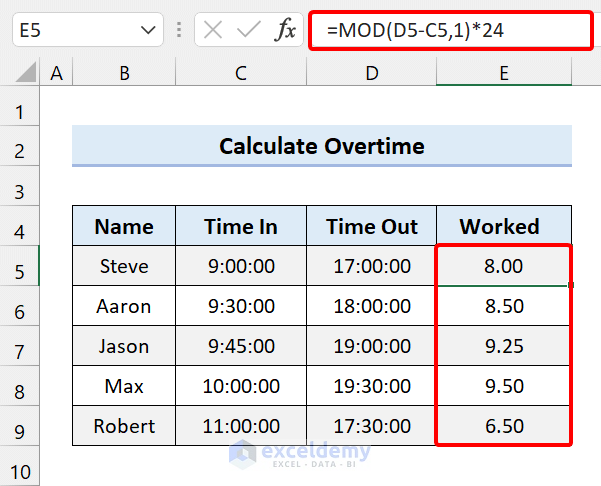Select the cell containing 'Aaron'
The width and height of the screenshot is (601, 486).
124,306
